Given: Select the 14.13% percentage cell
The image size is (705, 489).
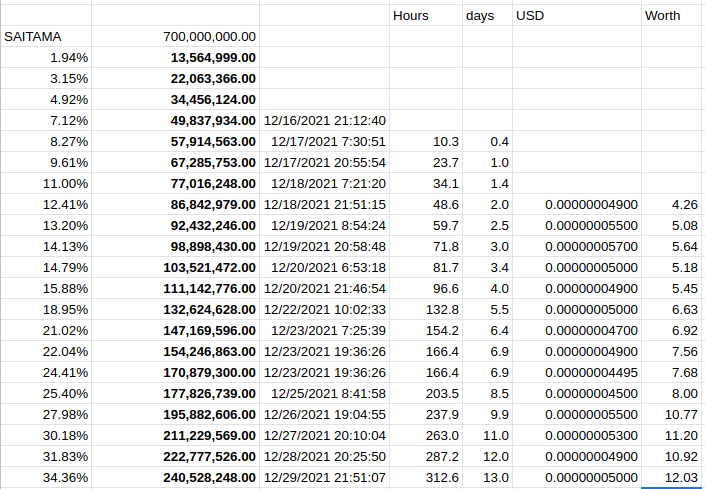Looking at the screenshot, I should click(46, 246).
